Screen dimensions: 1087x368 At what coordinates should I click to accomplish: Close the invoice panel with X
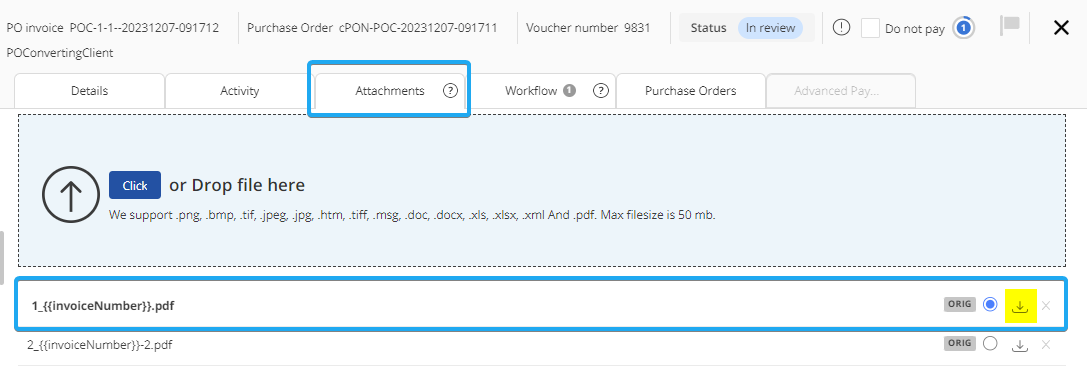[1061, 28]
